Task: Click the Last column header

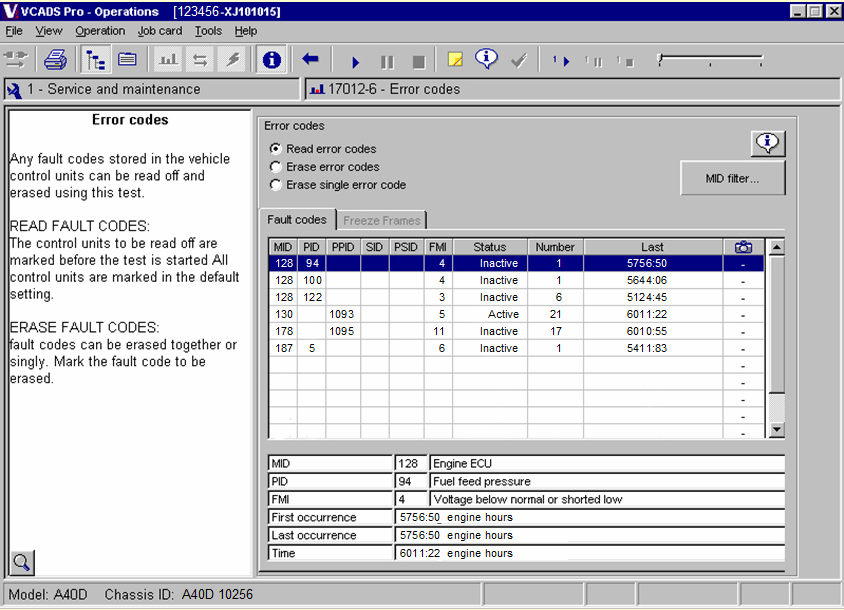Action: click(x=652, y=247)
